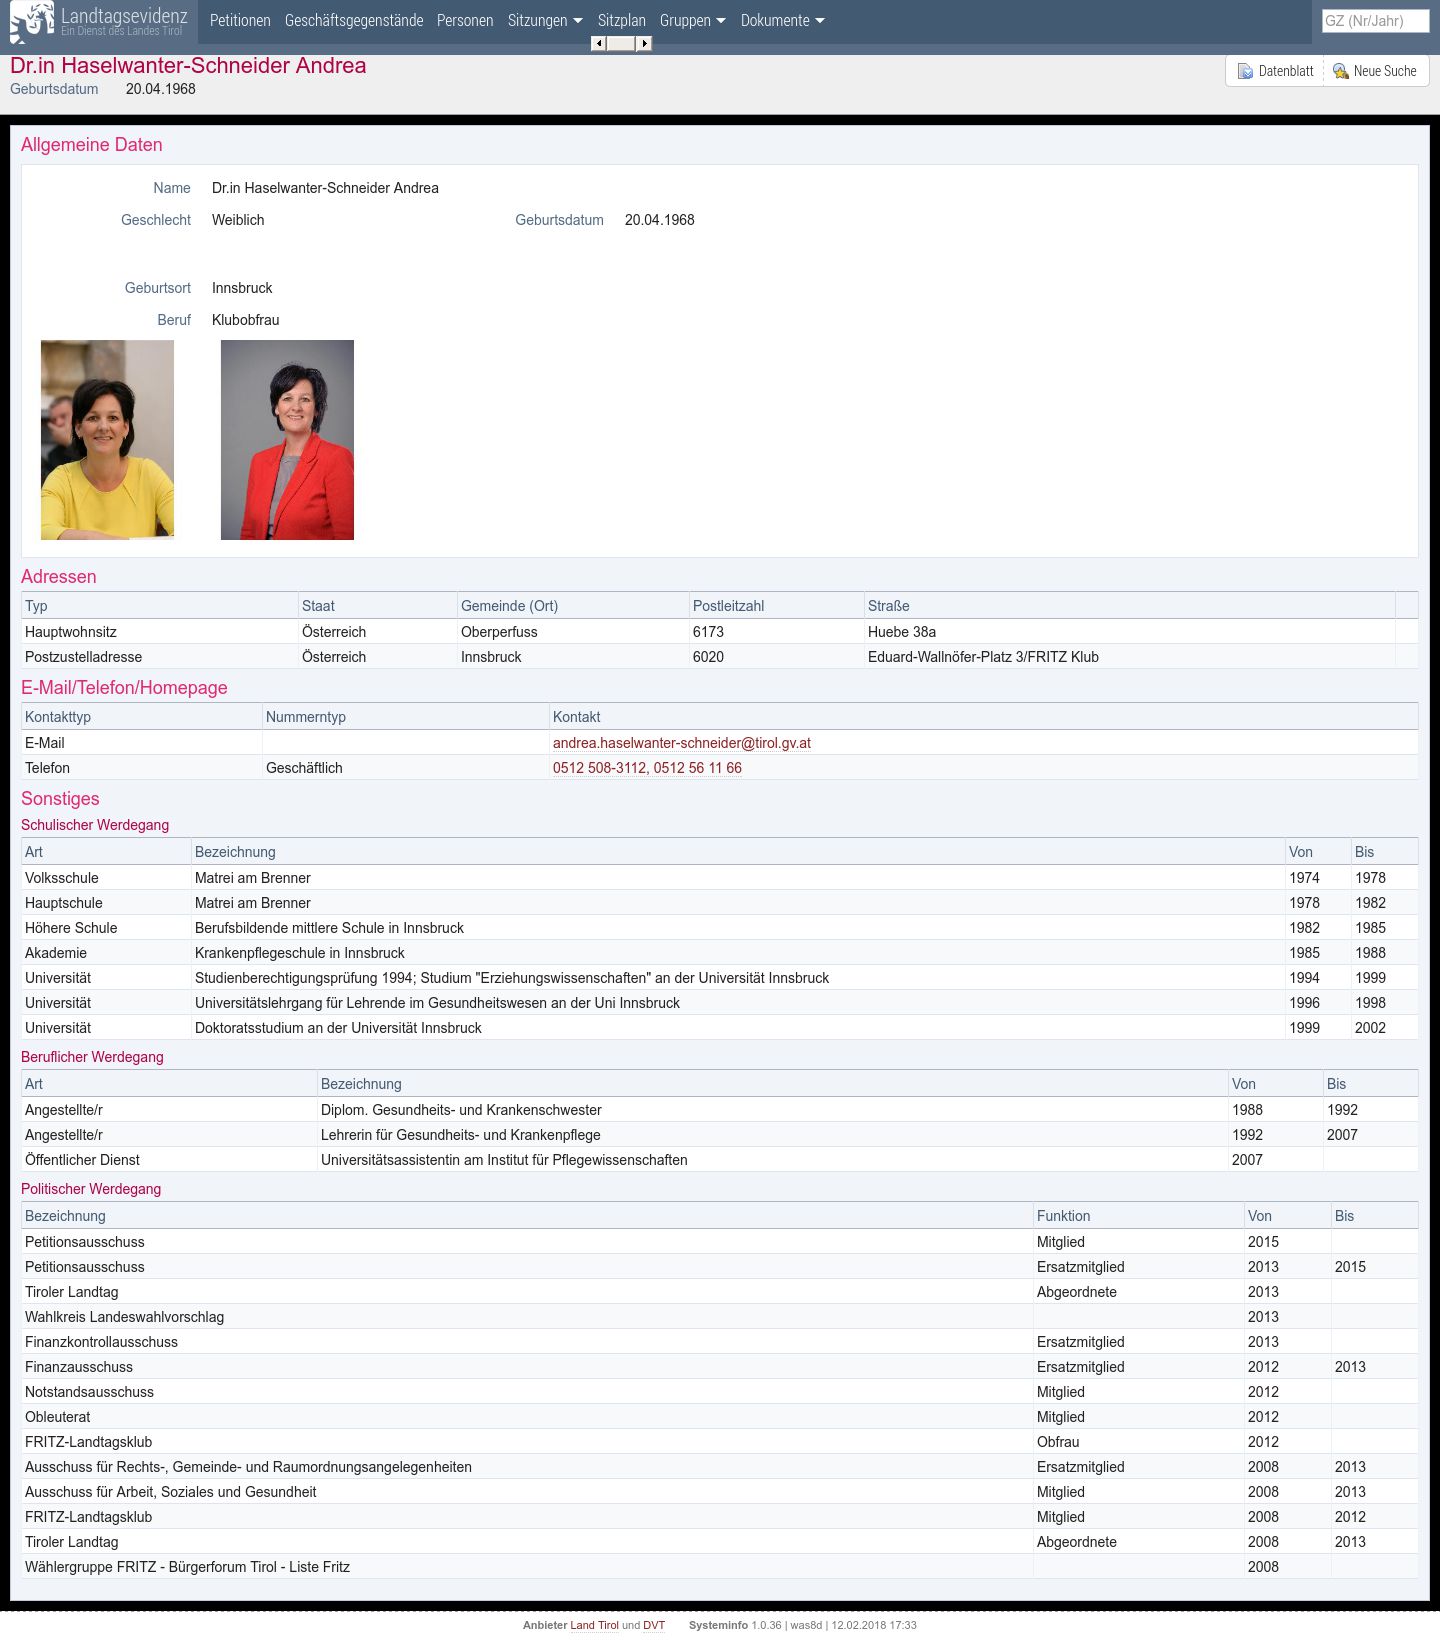Click the Finanzausschuss row
This screenshot has height=1640, width=1440.
[x=720, y=1367]
